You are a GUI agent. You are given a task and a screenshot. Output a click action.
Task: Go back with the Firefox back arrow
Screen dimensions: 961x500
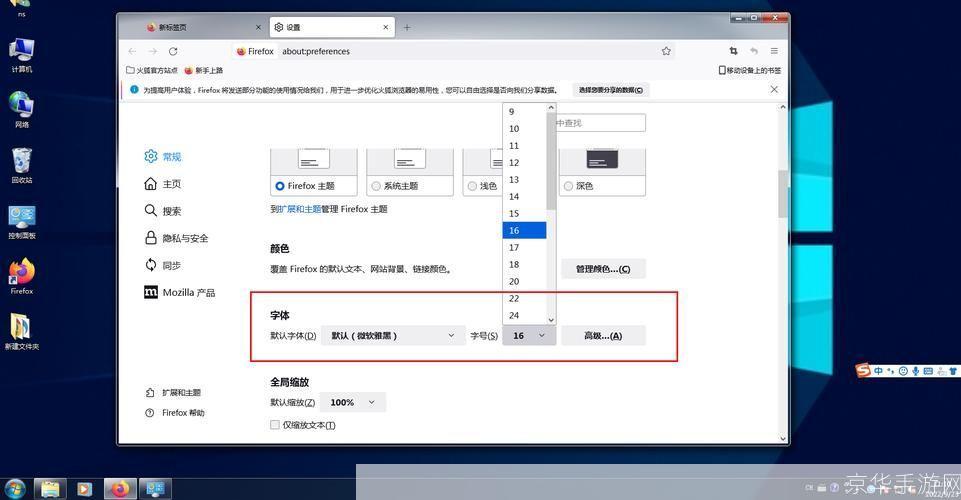tap(132, 51)
